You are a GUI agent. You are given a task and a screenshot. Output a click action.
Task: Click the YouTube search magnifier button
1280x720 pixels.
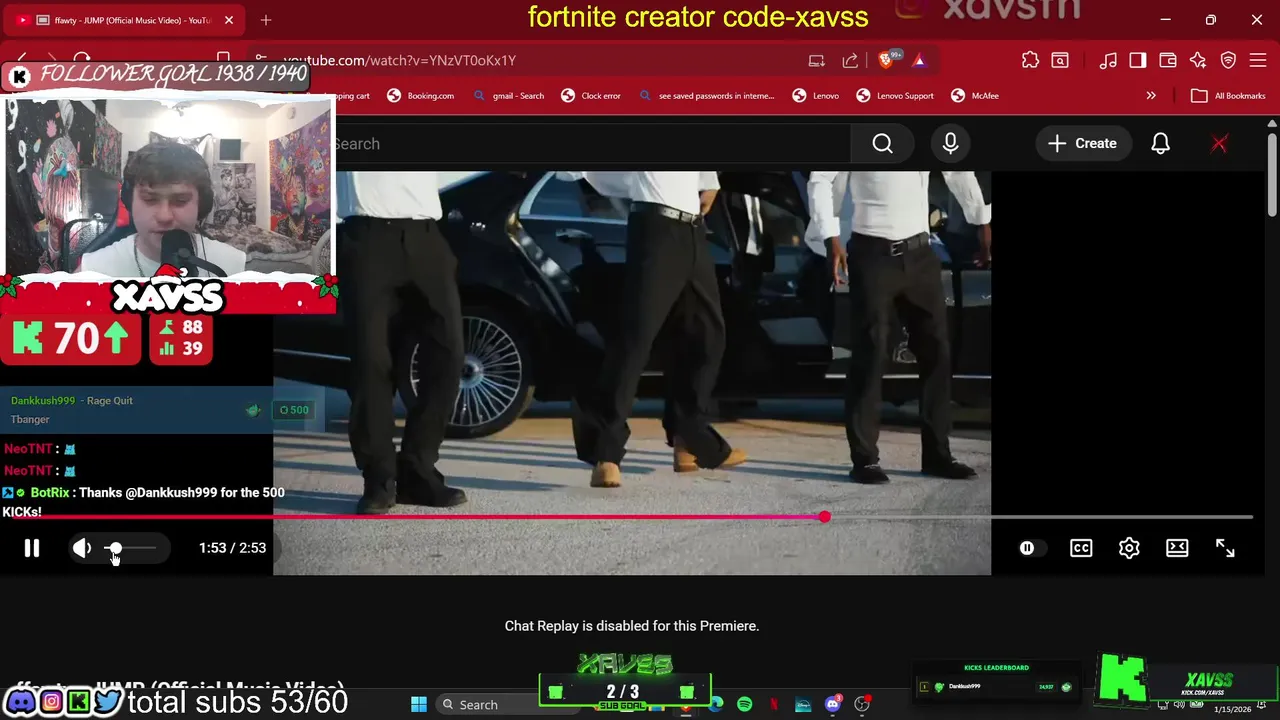pyautogui.click(x=882, y=144)
